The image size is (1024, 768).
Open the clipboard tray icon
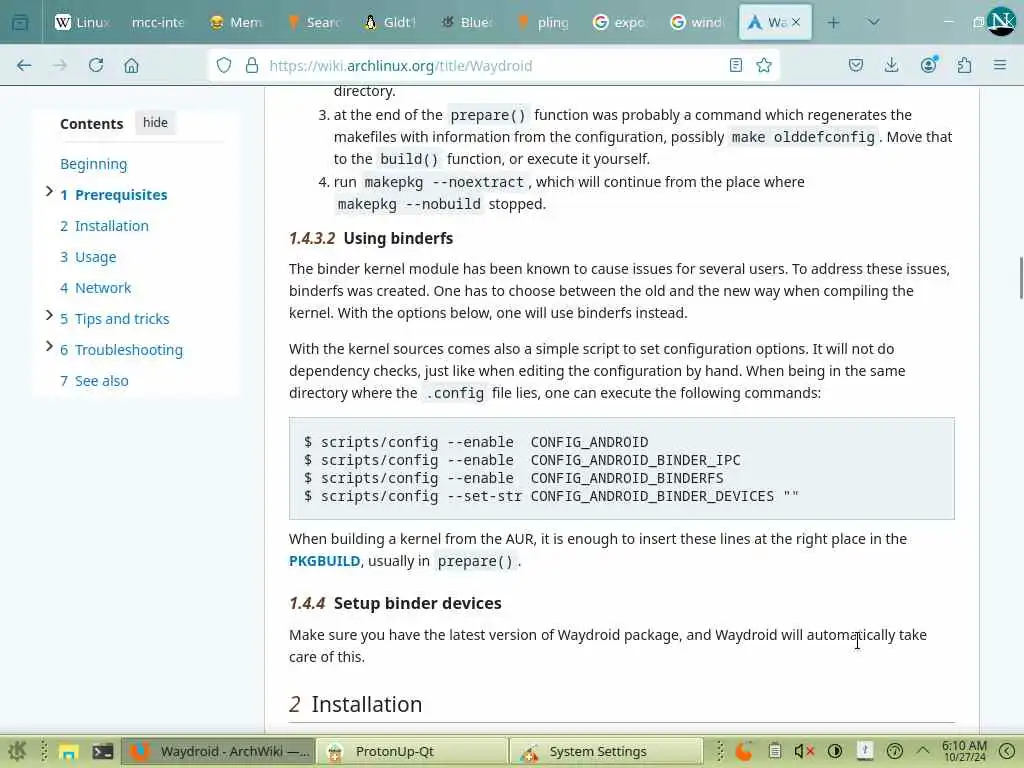click(775, 752)
